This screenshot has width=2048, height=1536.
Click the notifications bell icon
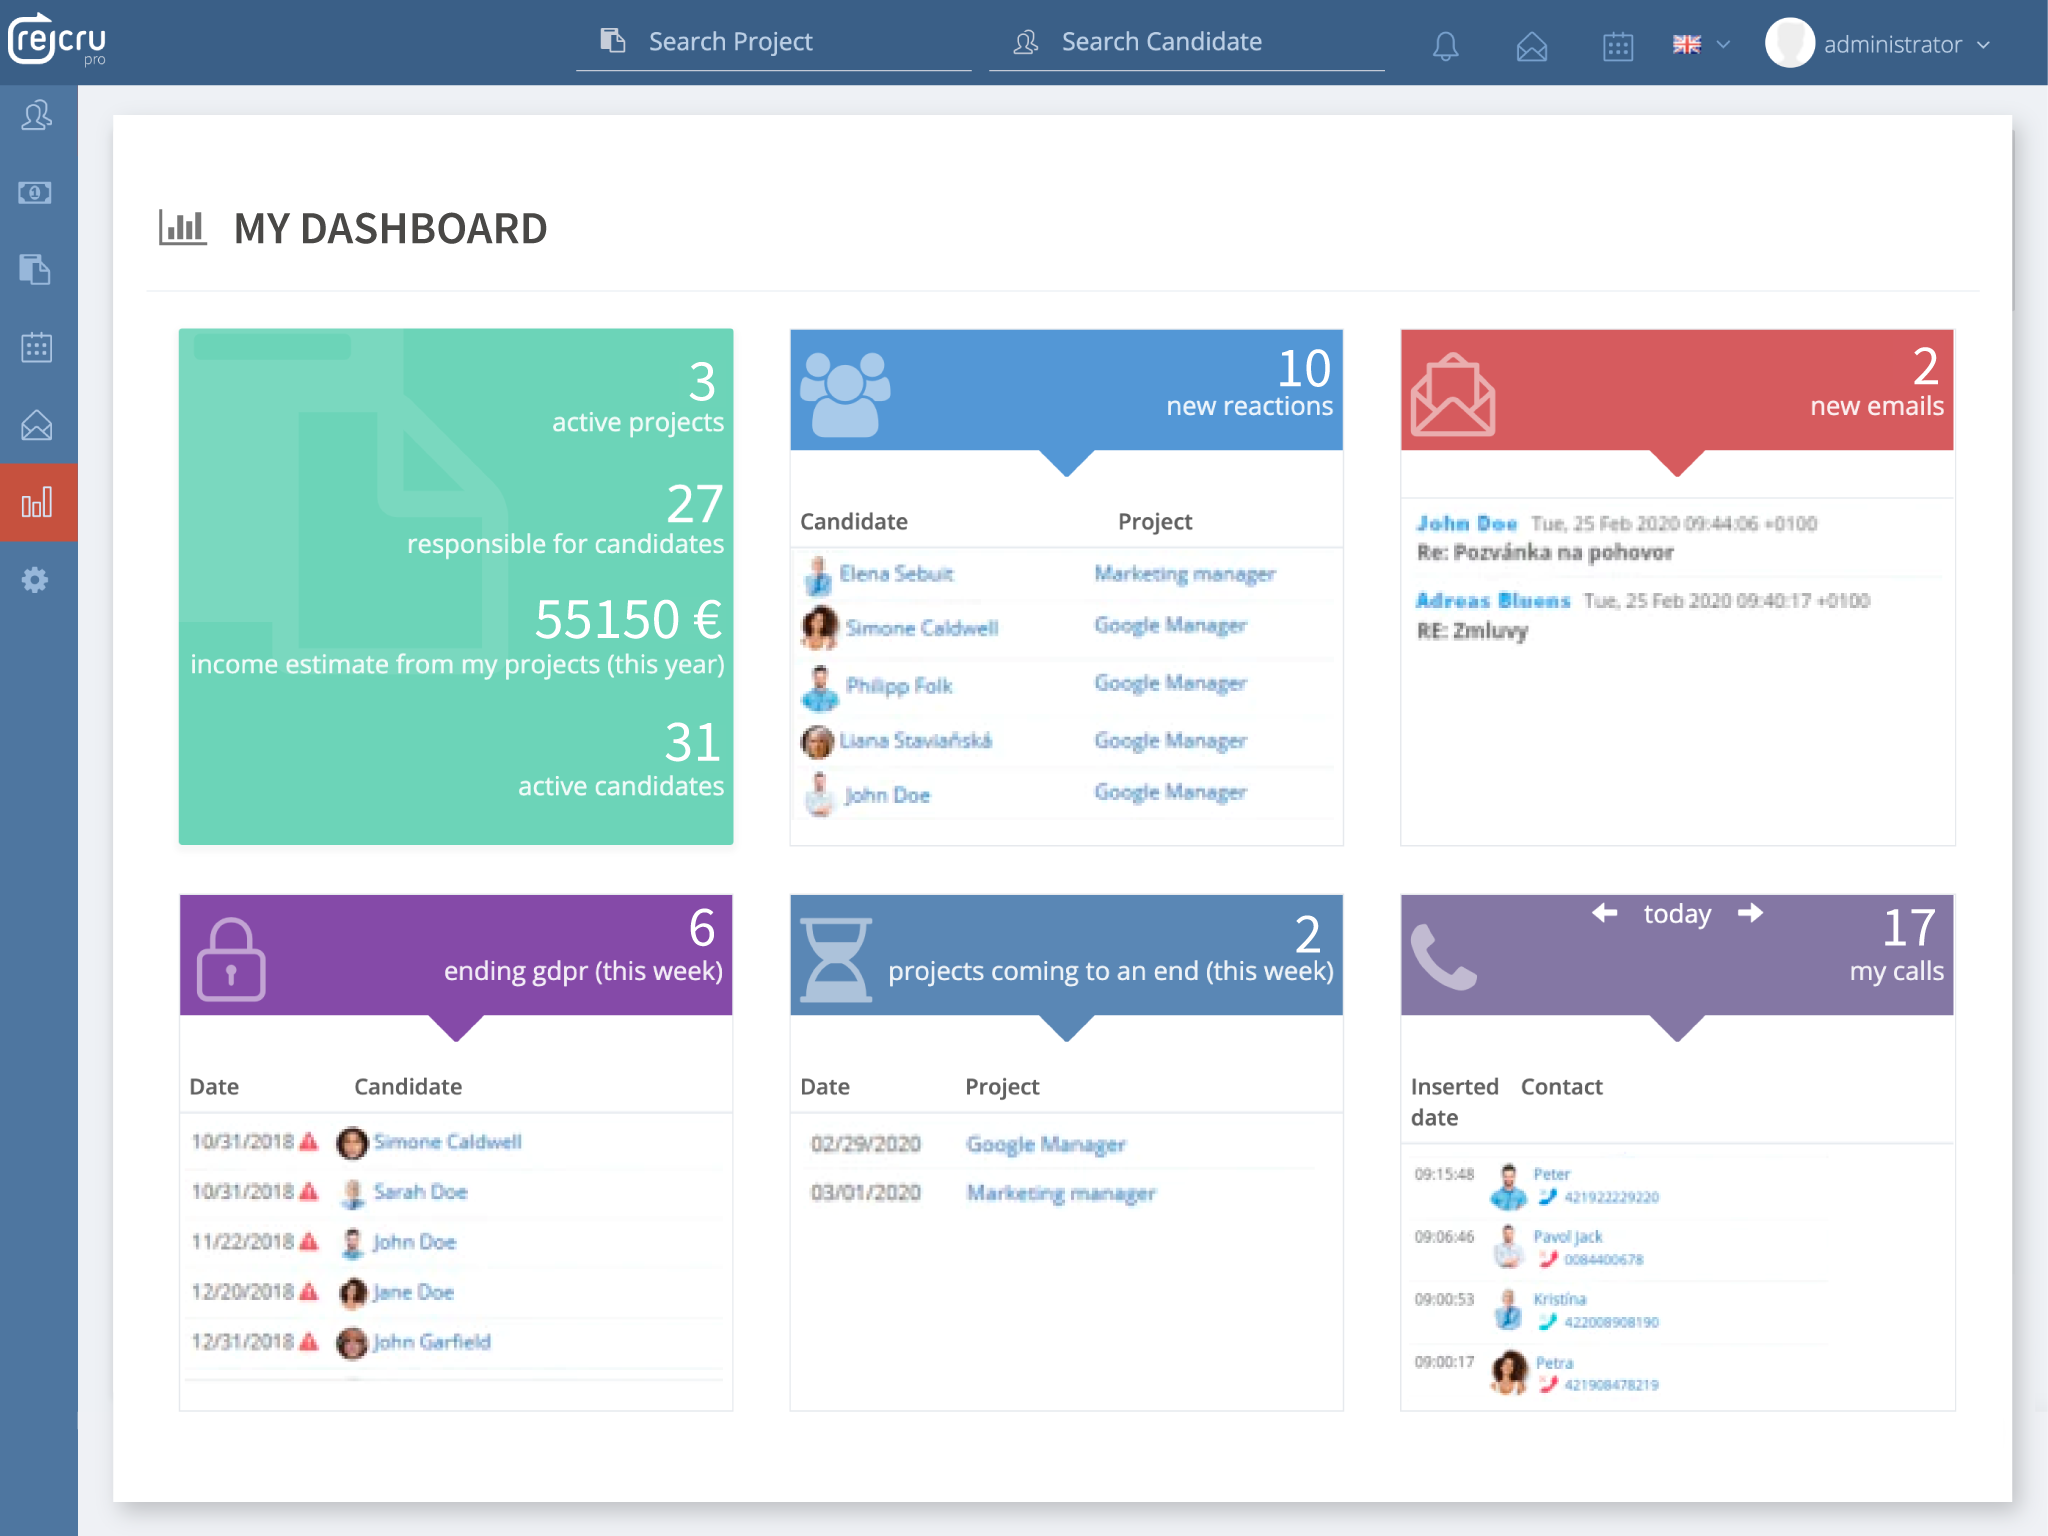coord(1445,46)
